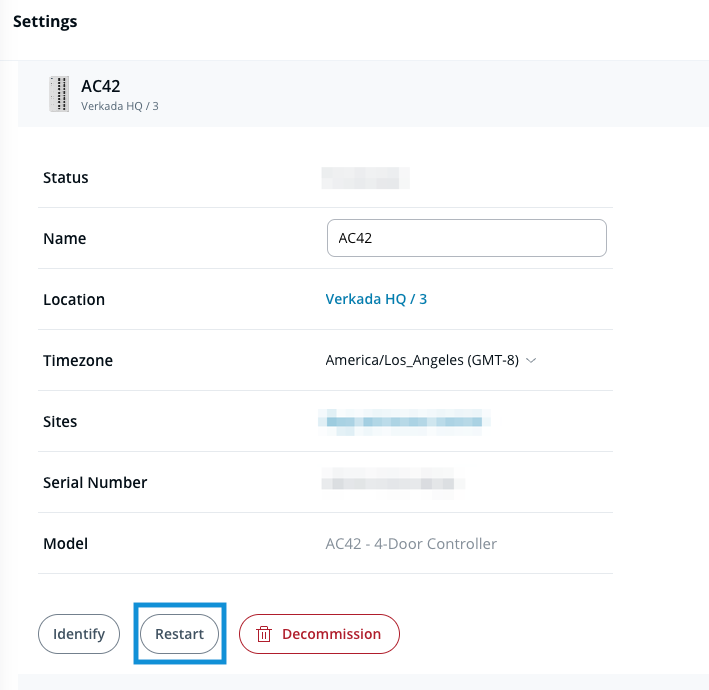Image resolution: width=709 pixels, height=690 pixels.
Task: Click the trash icon in Decommission button
Action: (264, 634)
